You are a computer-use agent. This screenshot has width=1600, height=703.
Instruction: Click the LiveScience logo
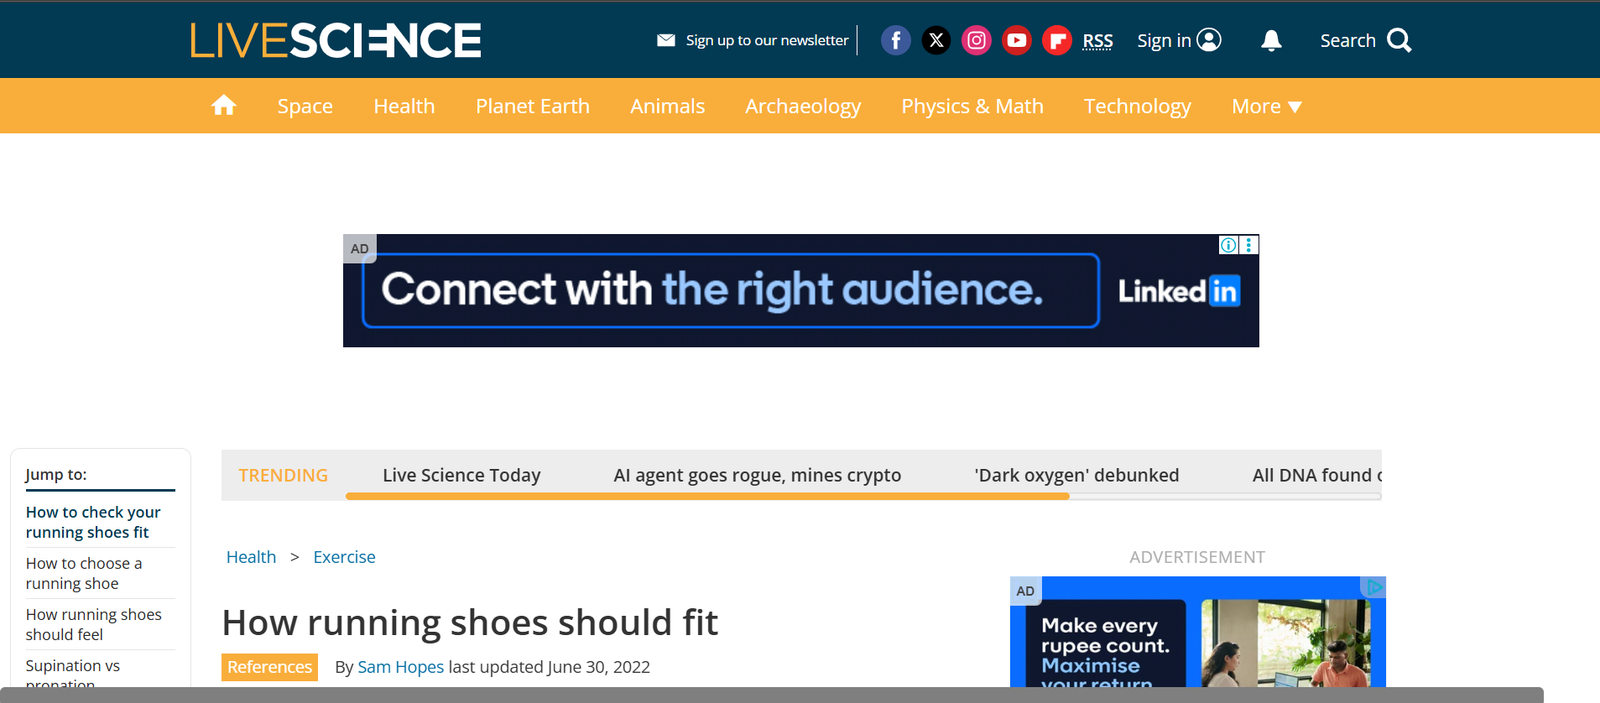pyautogui.click(x=336, y=41)
